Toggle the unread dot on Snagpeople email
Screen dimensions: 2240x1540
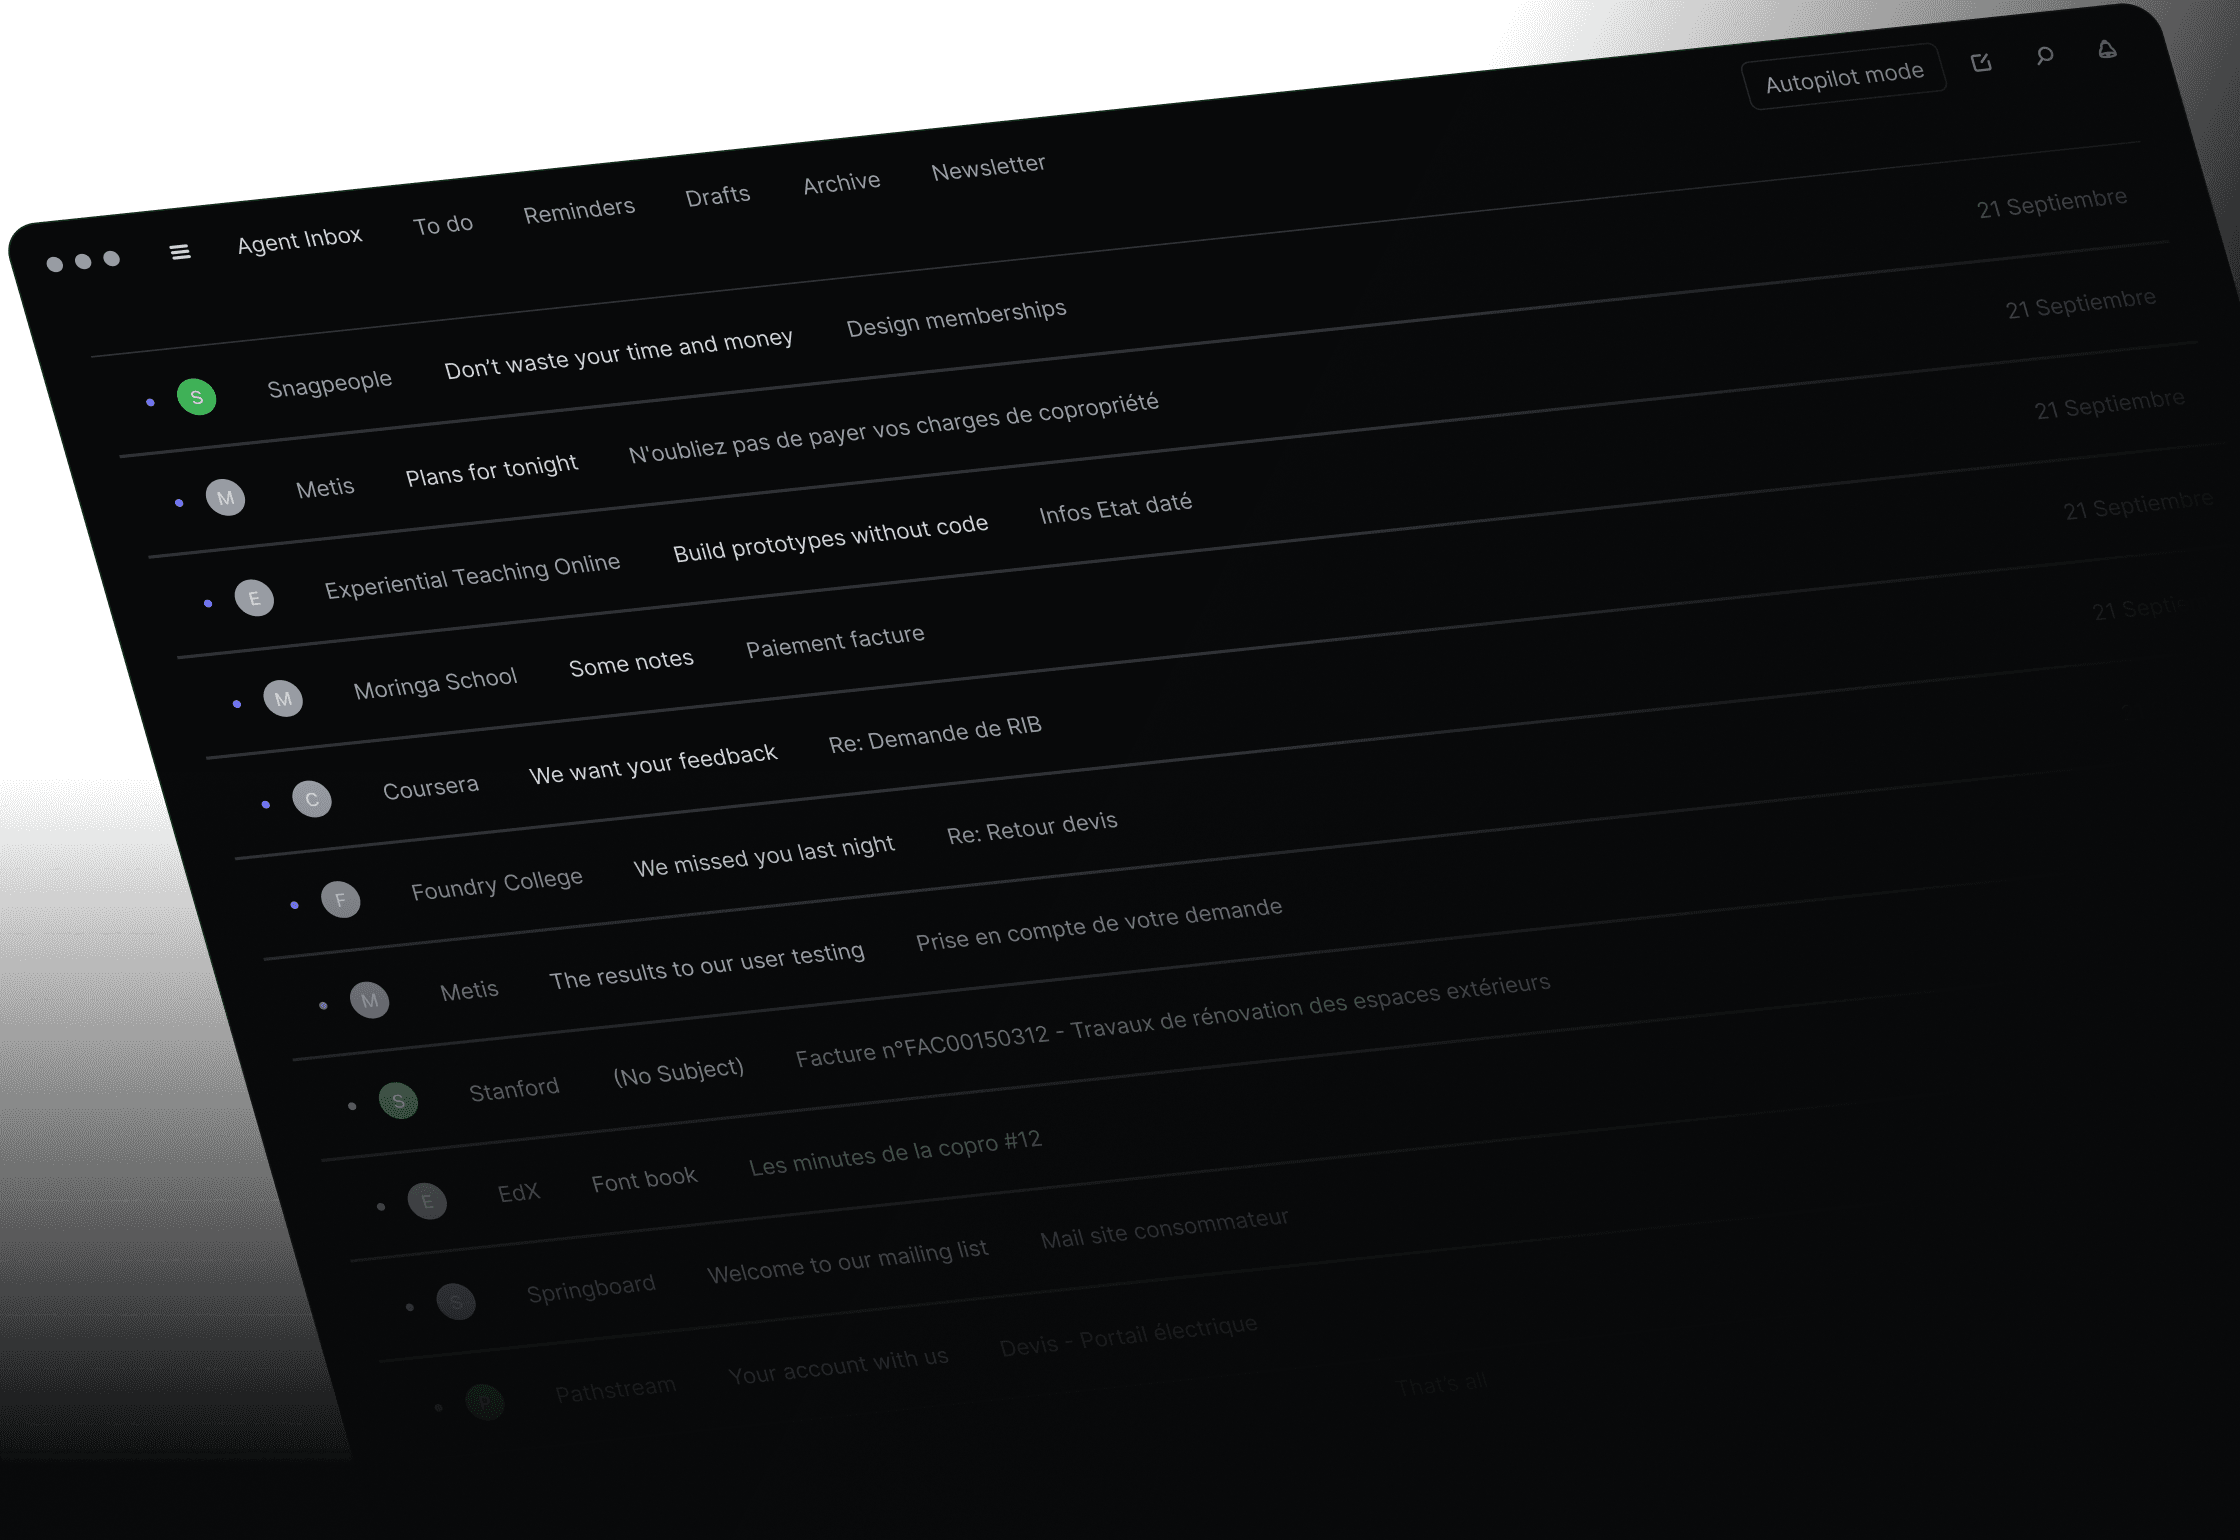[152, 402]
